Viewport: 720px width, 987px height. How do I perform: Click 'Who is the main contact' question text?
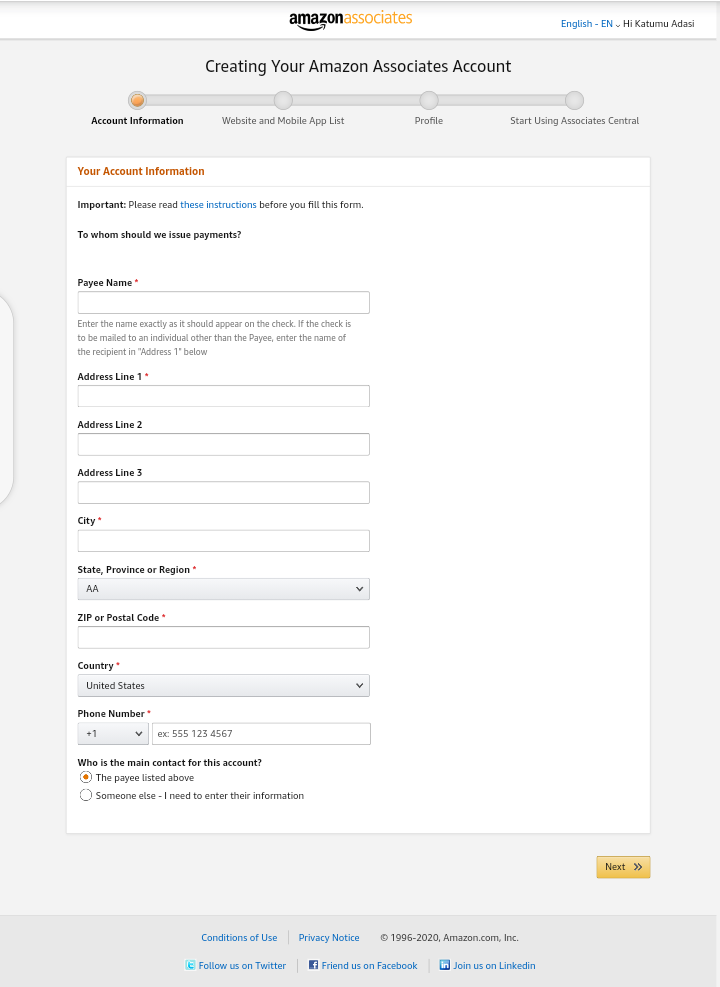(x=169, y=762)
